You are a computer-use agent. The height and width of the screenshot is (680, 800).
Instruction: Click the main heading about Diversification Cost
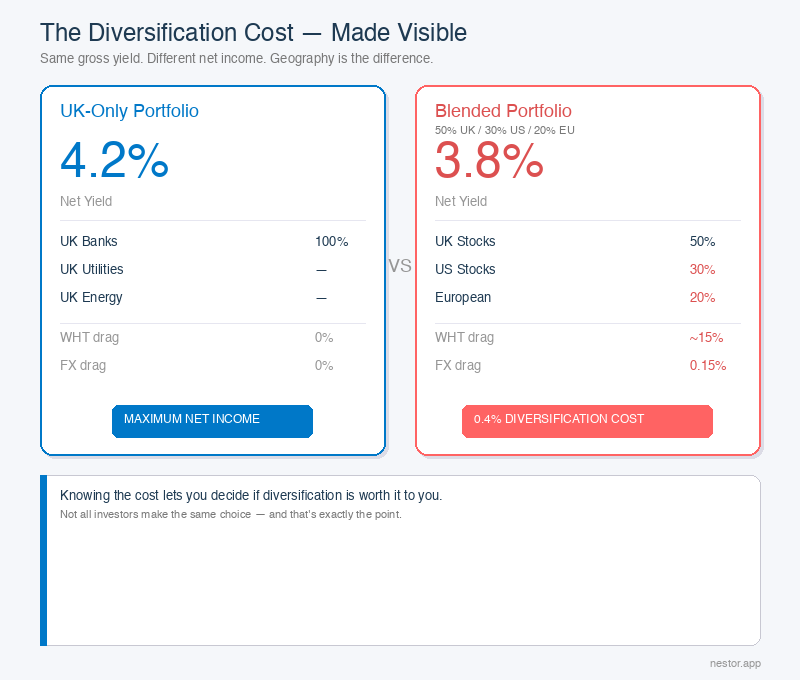pos(252,32)
